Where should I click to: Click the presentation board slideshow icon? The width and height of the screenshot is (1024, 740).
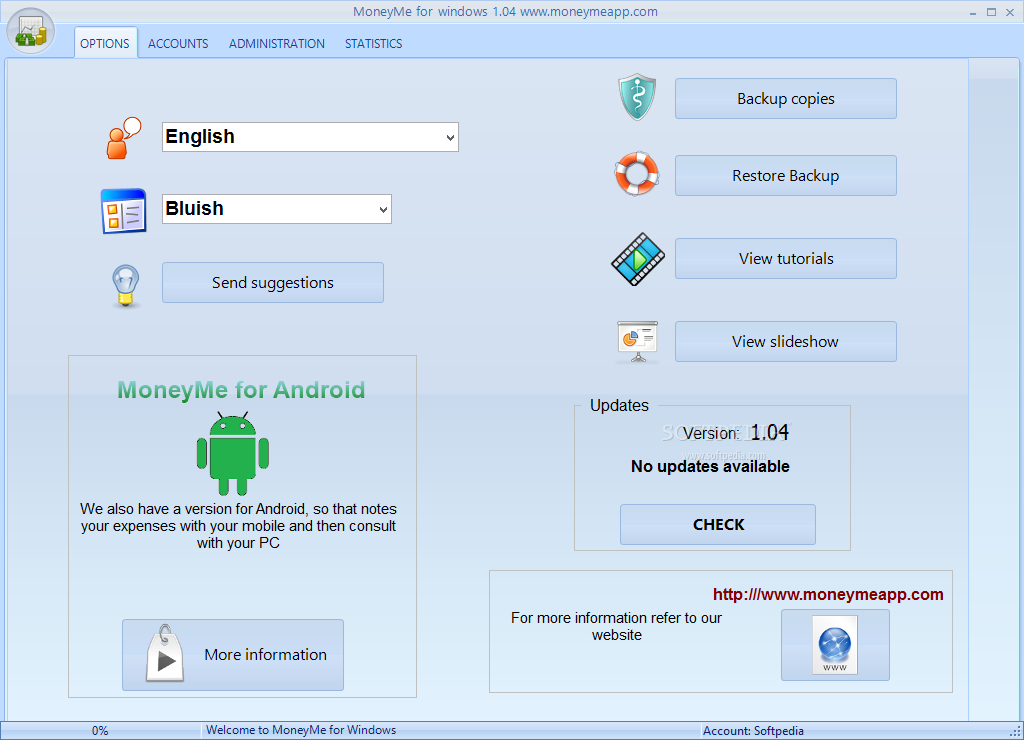pos(637,342)
